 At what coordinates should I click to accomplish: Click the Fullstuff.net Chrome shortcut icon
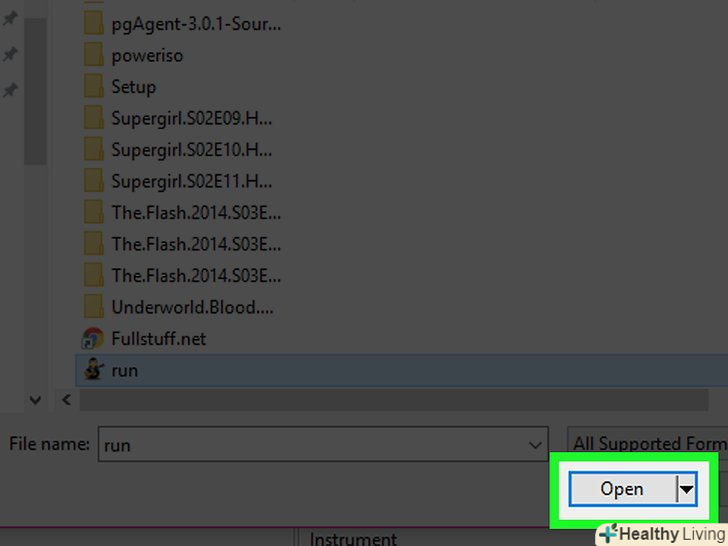point(93,338)
